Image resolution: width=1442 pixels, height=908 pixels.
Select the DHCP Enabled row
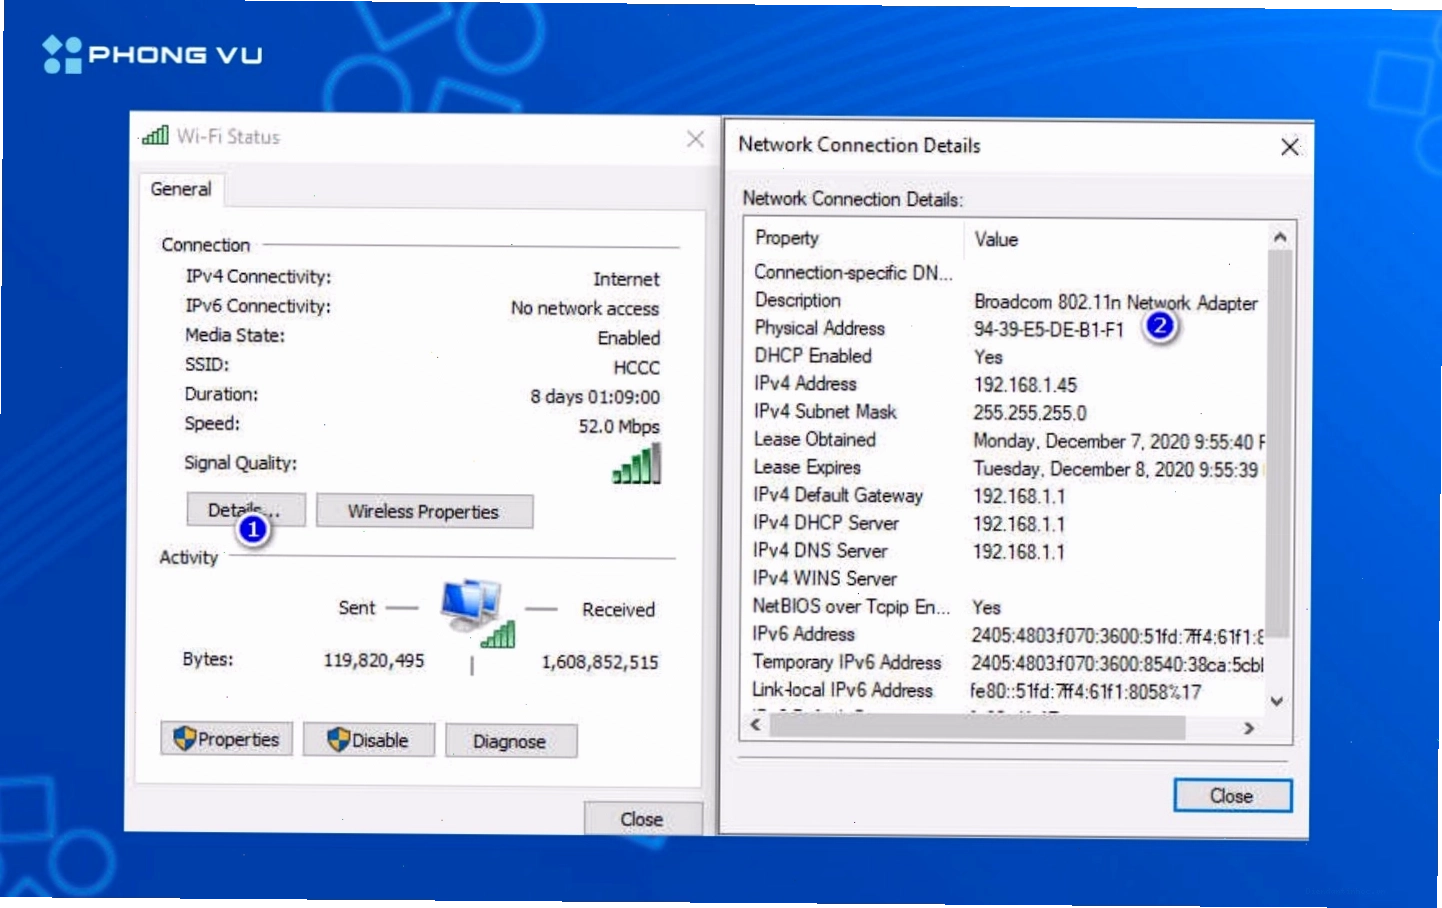[x=1006, y=356]
